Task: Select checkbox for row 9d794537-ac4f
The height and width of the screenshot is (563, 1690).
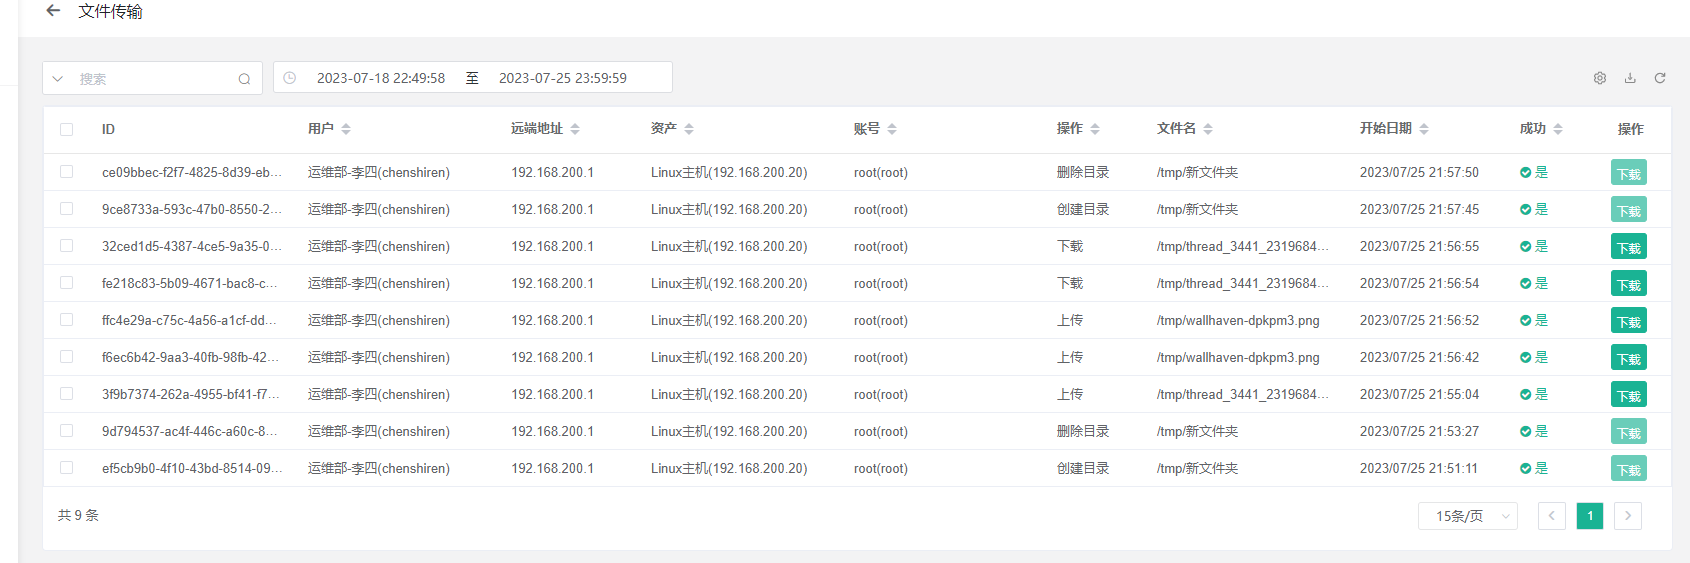Action: (x=67, y=431)
